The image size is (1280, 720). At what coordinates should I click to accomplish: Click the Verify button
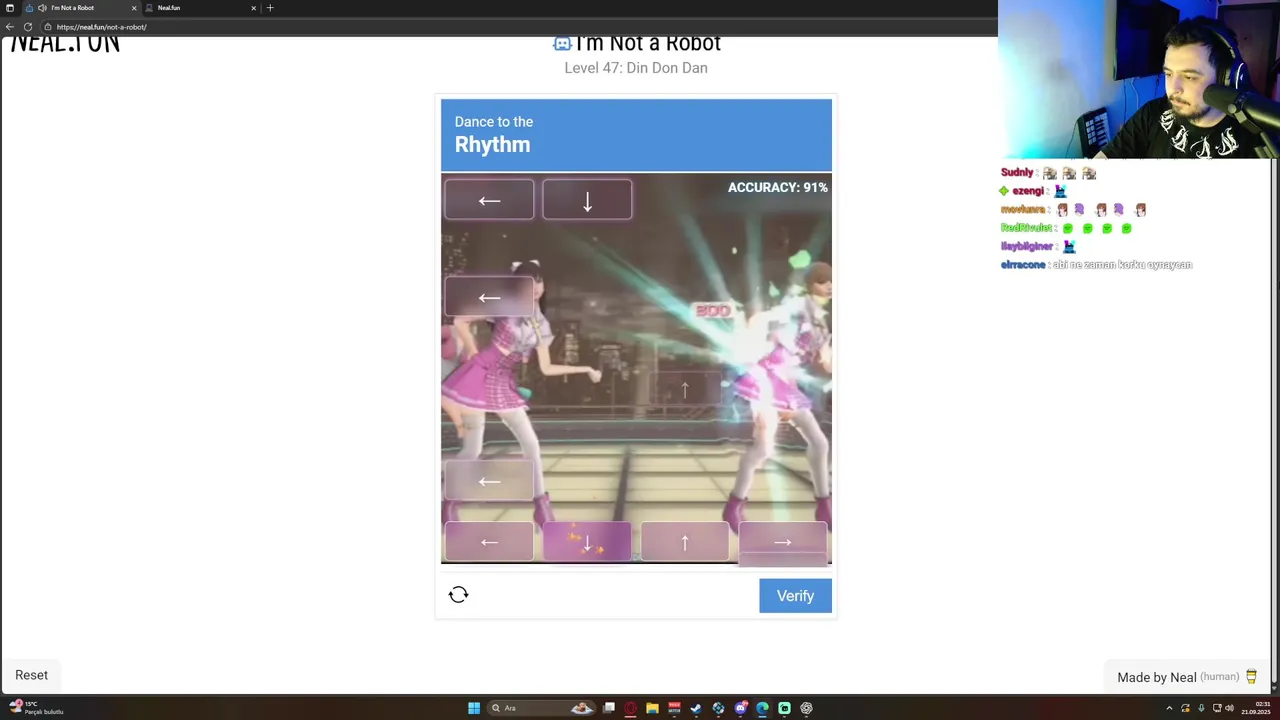click(795, 595)
